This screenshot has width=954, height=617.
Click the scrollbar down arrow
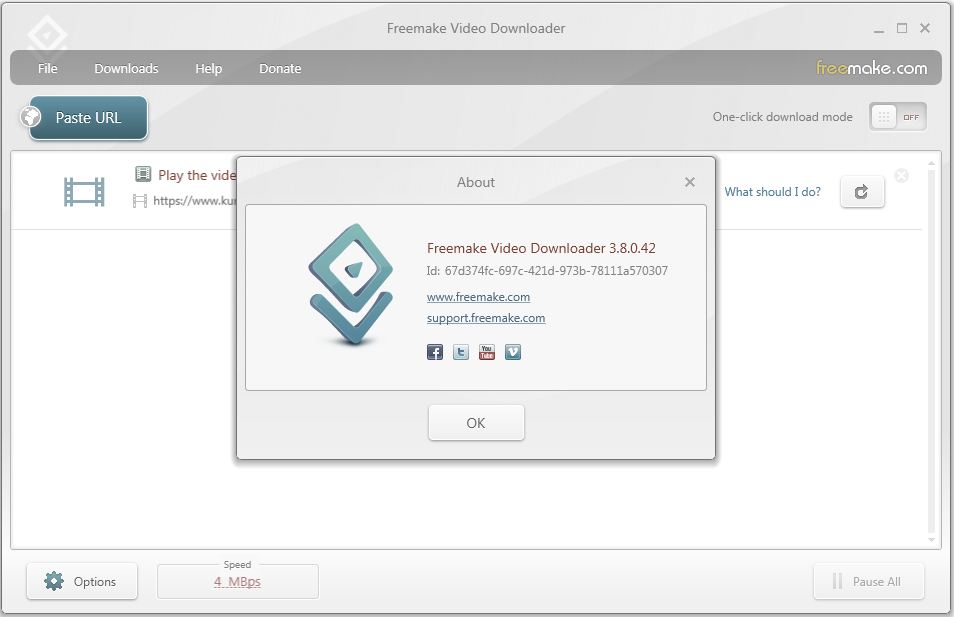click(931, 540)
